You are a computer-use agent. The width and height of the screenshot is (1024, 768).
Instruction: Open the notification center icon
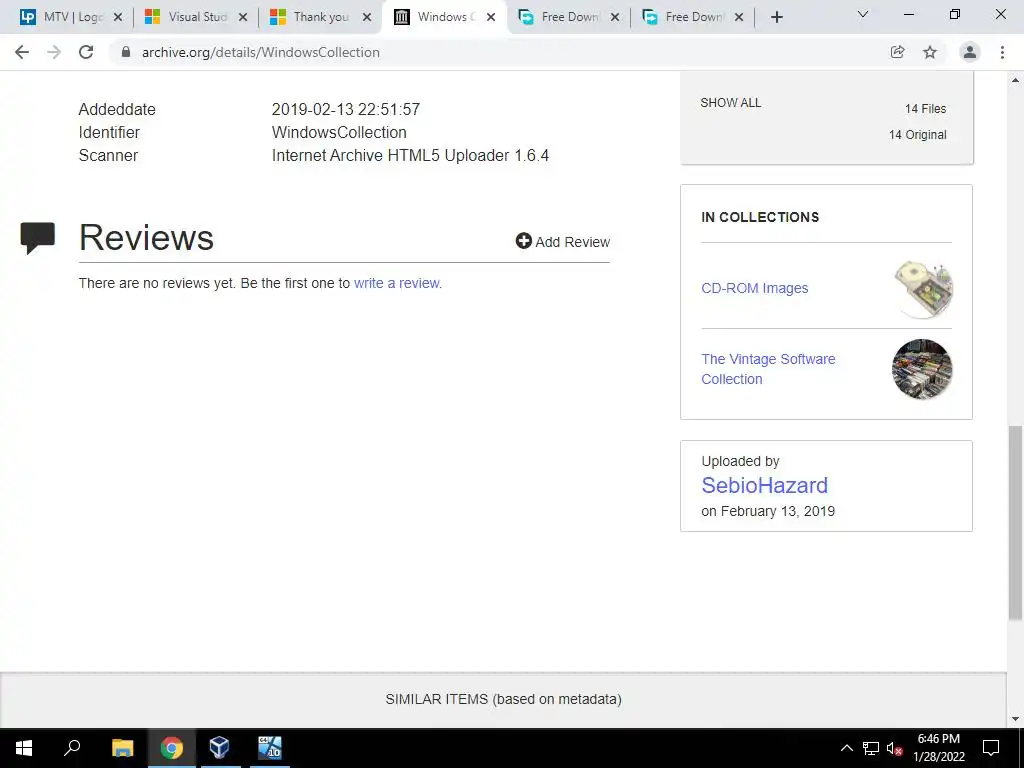pyautogui.click(x=991, y=748)
